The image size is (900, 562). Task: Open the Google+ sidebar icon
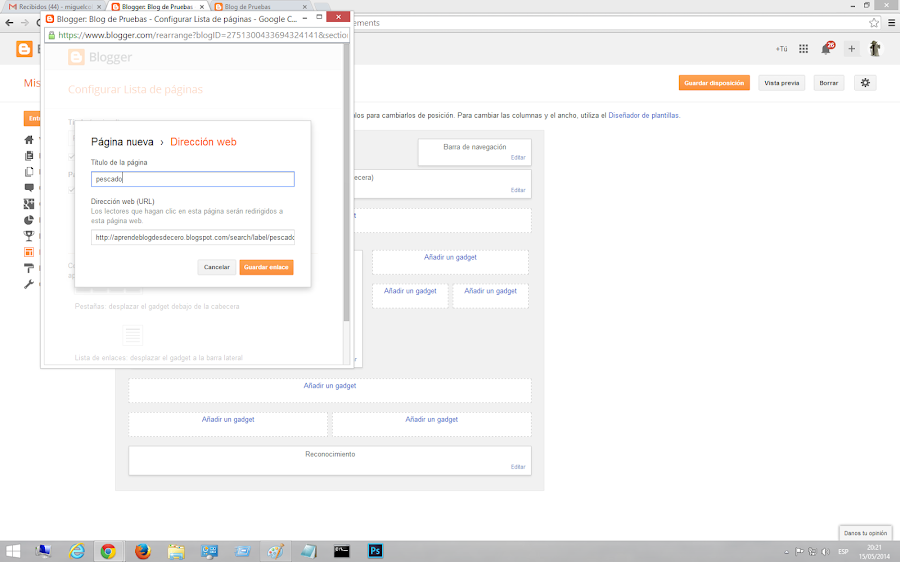(29, 203)
